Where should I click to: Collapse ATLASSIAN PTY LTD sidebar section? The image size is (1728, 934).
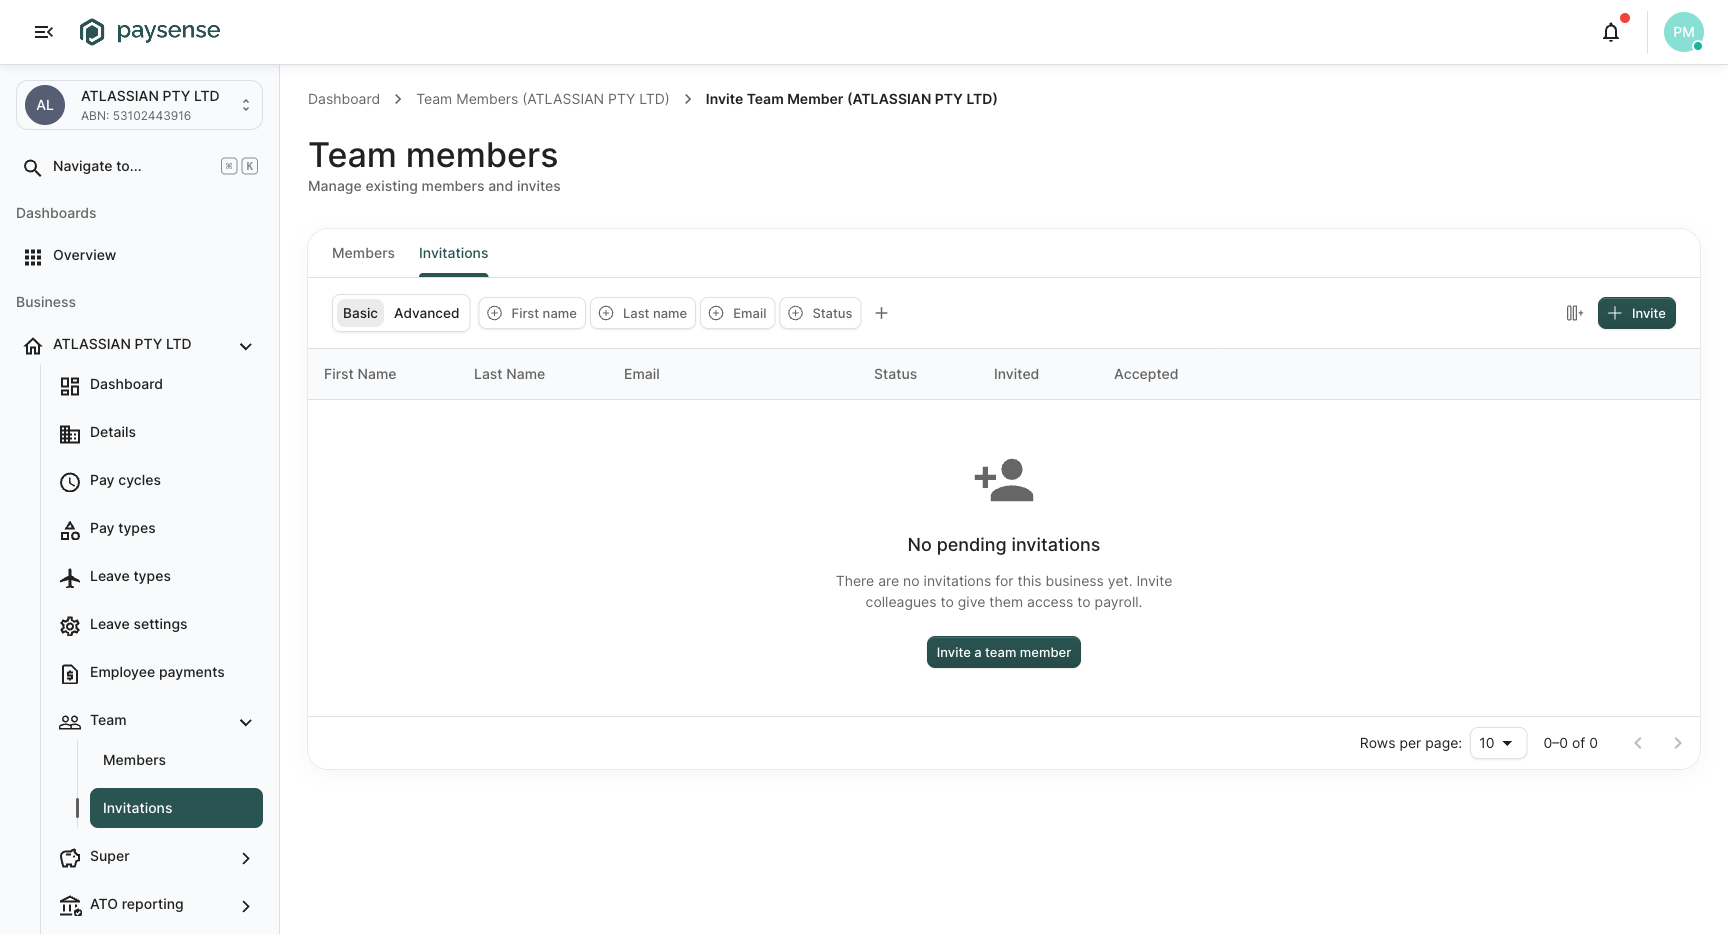click(246, 346)
